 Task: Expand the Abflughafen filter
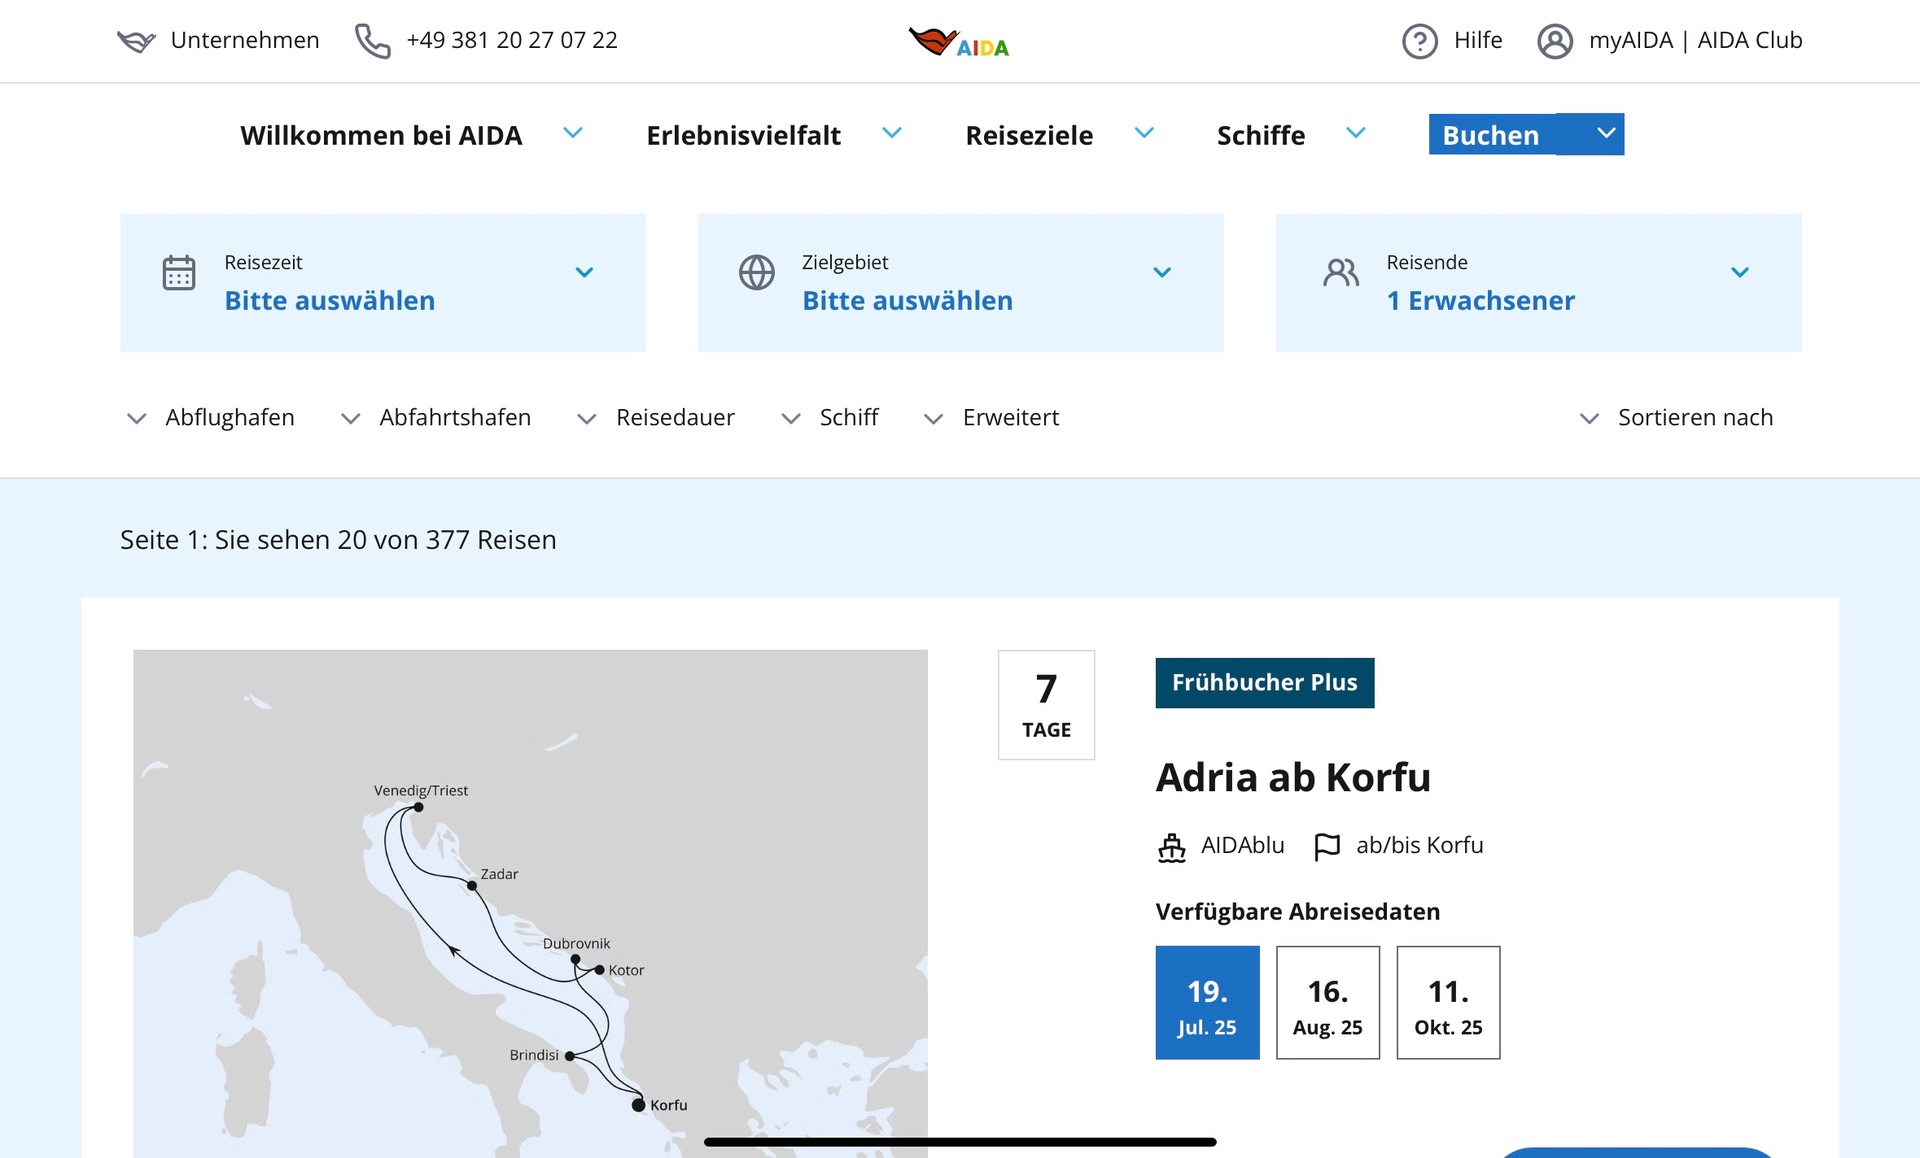click(211, 418)
